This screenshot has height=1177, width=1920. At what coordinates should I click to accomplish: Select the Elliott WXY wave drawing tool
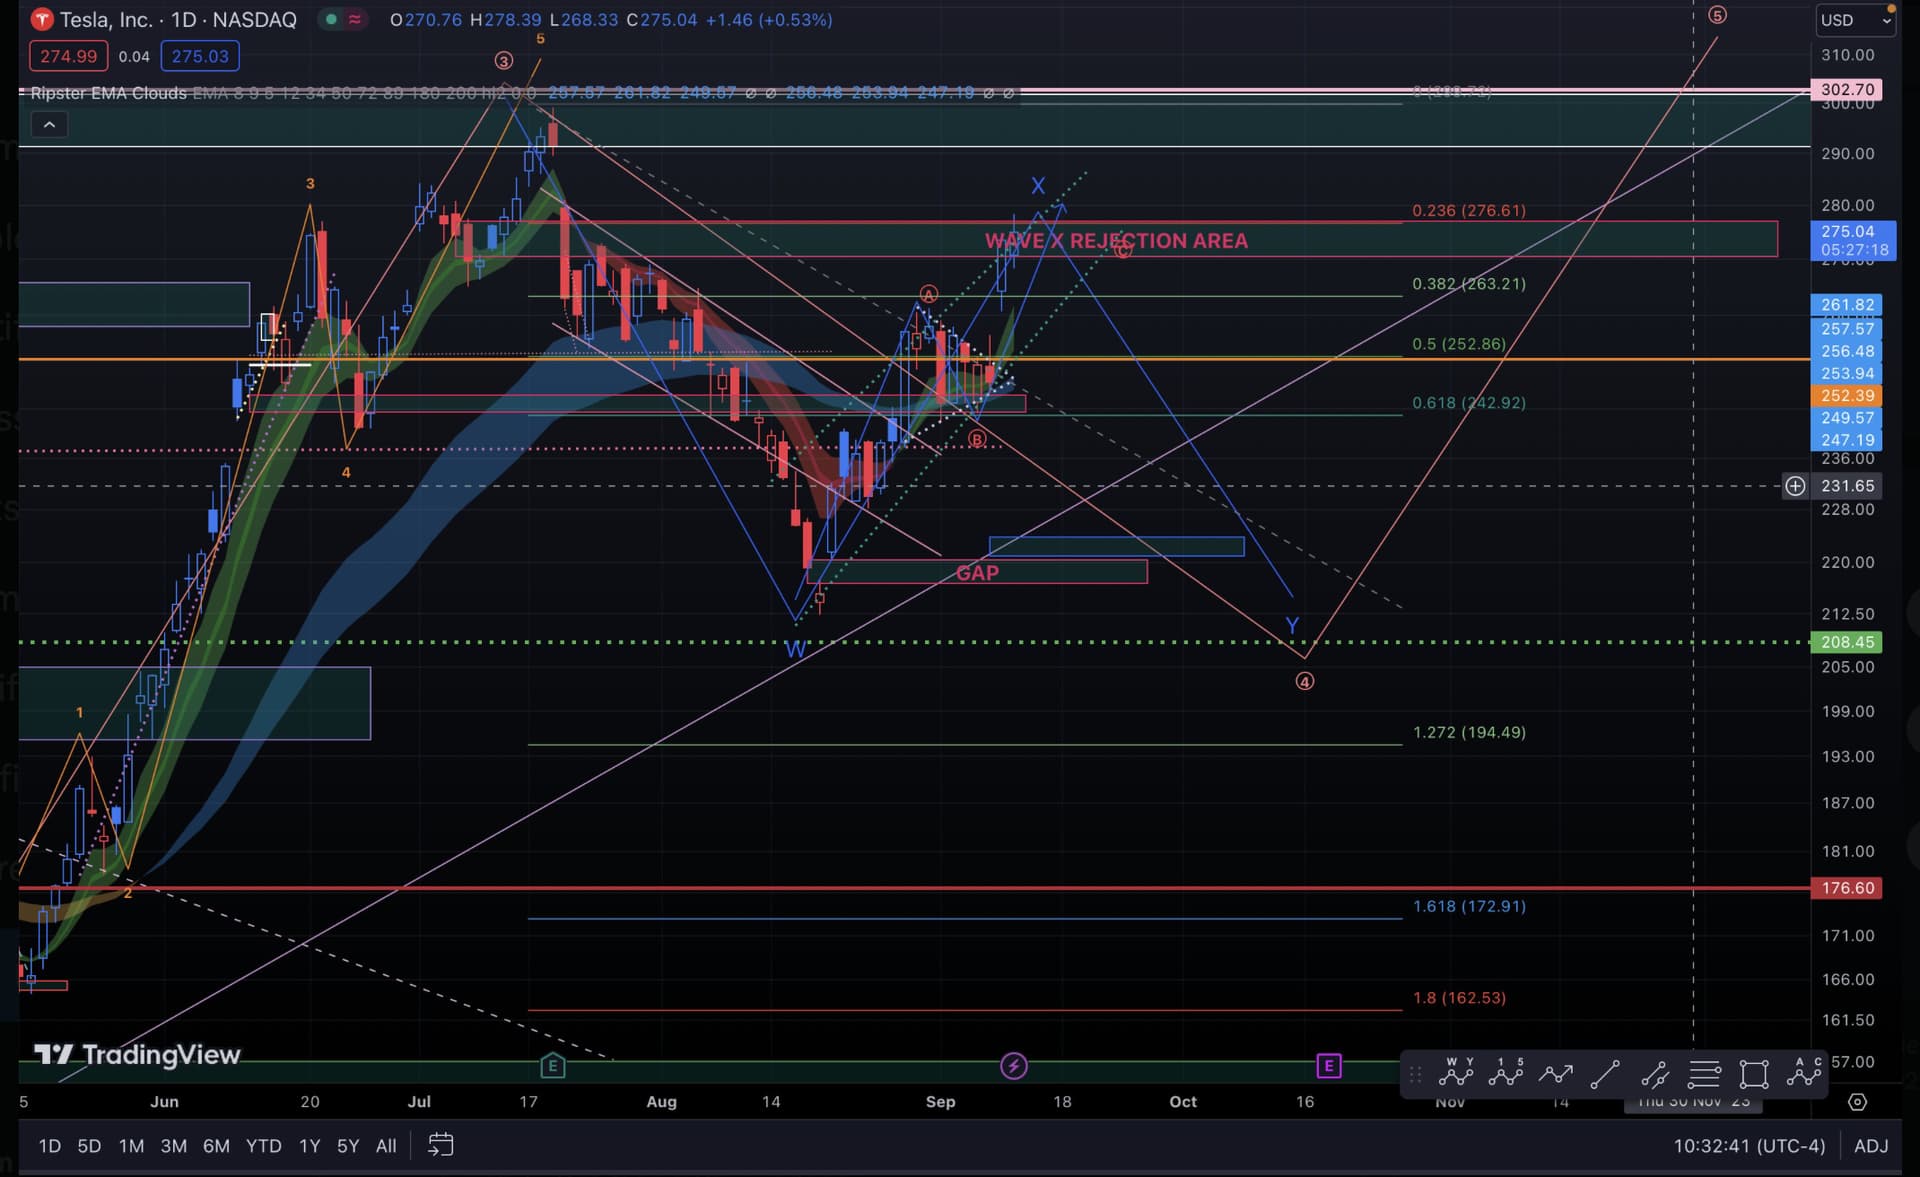[x=1456, y=1074]
